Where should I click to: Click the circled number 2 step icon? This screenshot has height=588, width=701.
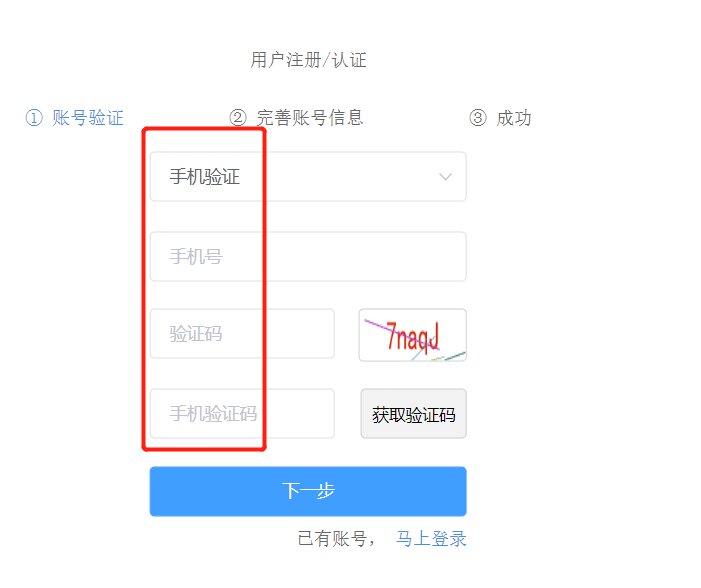point(238,118)
